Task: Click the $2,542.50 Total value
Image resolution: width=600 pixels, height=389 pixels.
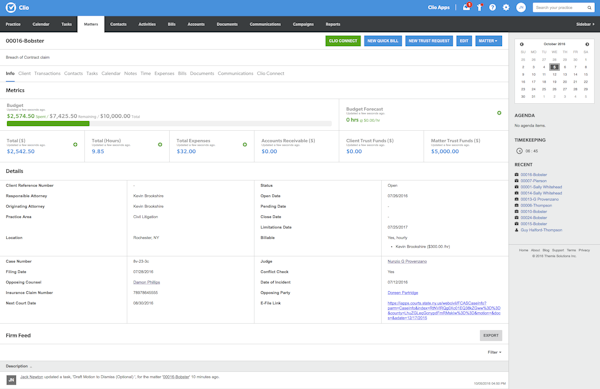Action: click(21, 151)
